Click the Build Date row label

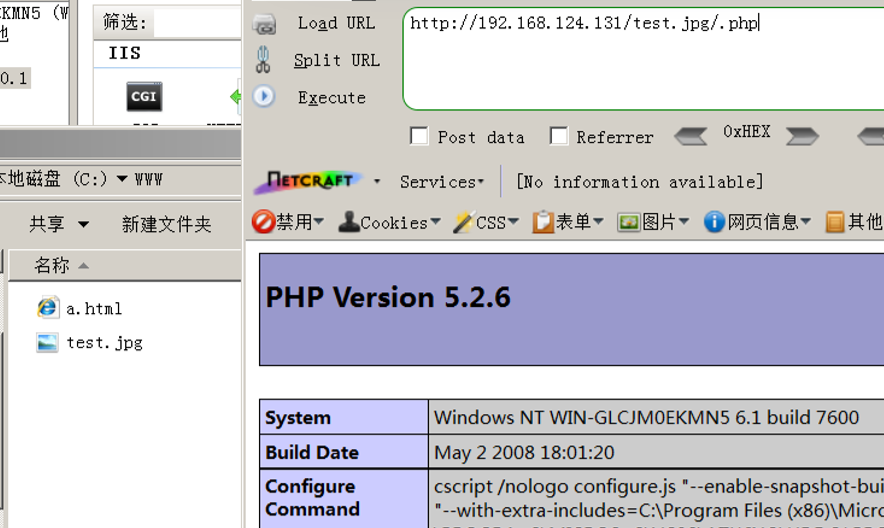tap(312, 452)
